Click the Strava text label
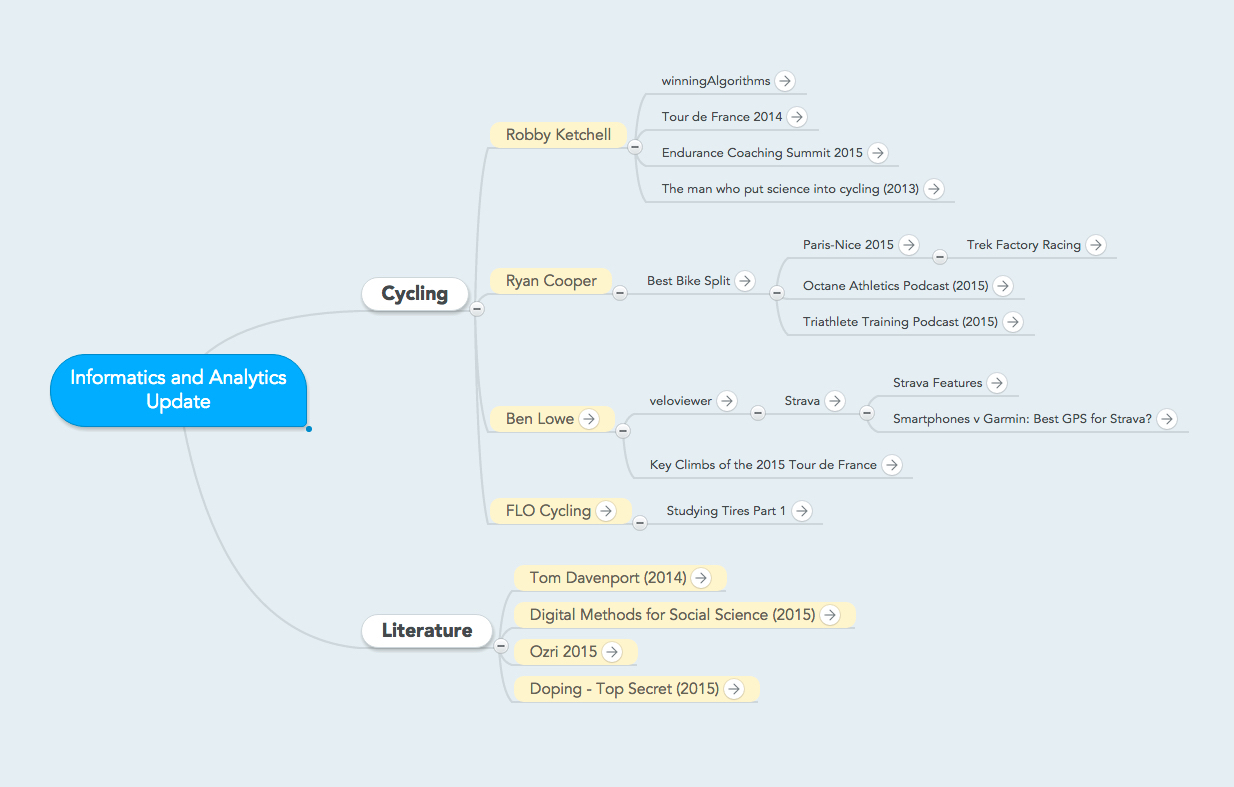This screenshot has width=1234, height=787. (x=802, y=401)
